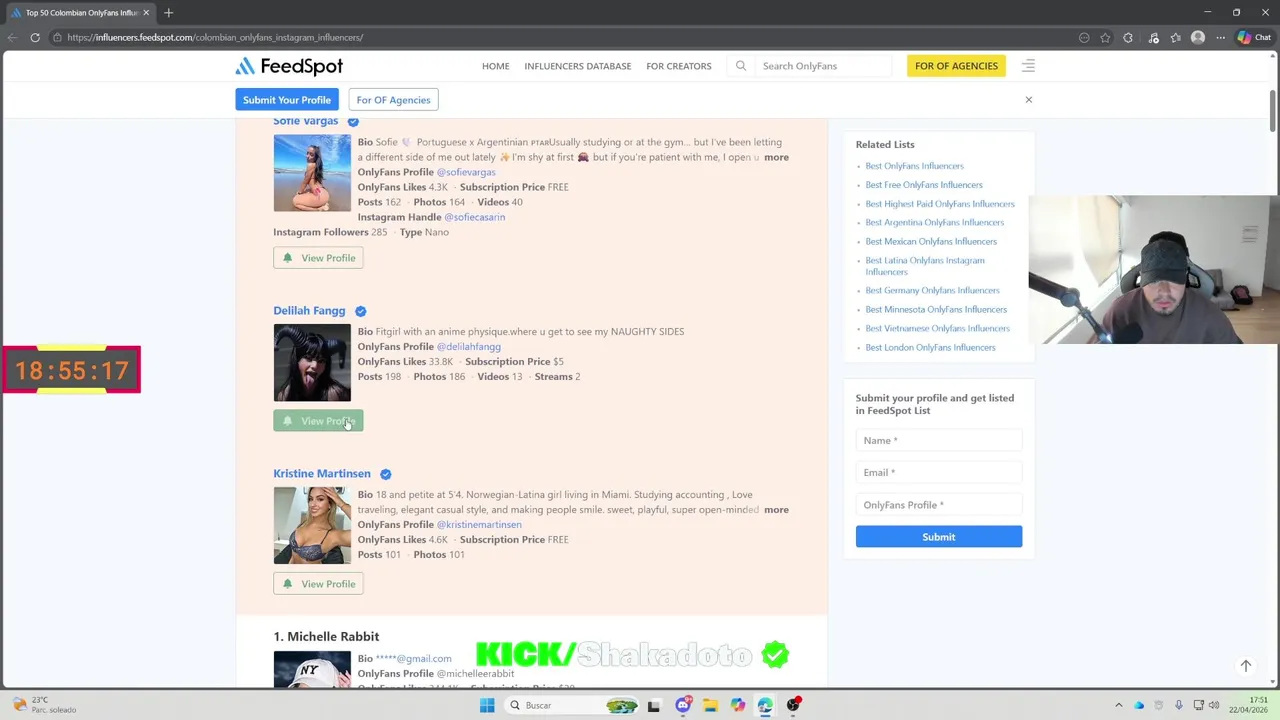Image resolution: width=1280 pixels, height=720 pixels.
Task: Click the Submit Your Profile button
Action: pos(286,100)
